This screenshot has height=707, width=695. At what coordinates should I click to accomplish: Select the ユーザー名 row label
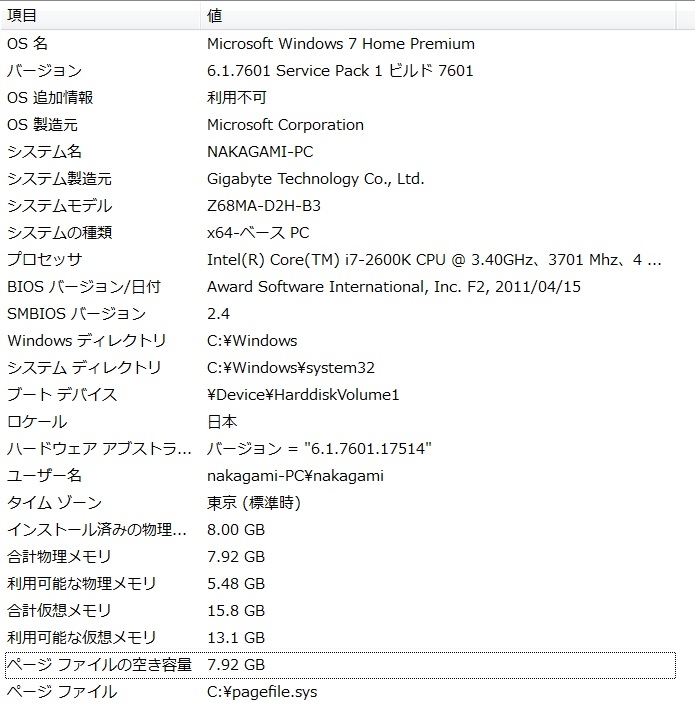44,476
